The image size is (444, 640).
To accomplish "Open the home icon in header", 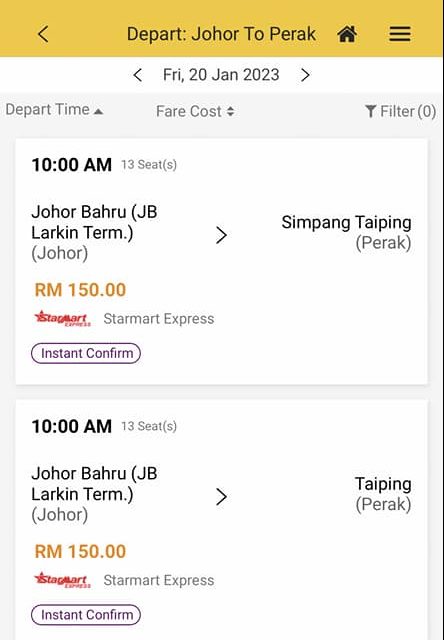I will click(x=347, y=34).
